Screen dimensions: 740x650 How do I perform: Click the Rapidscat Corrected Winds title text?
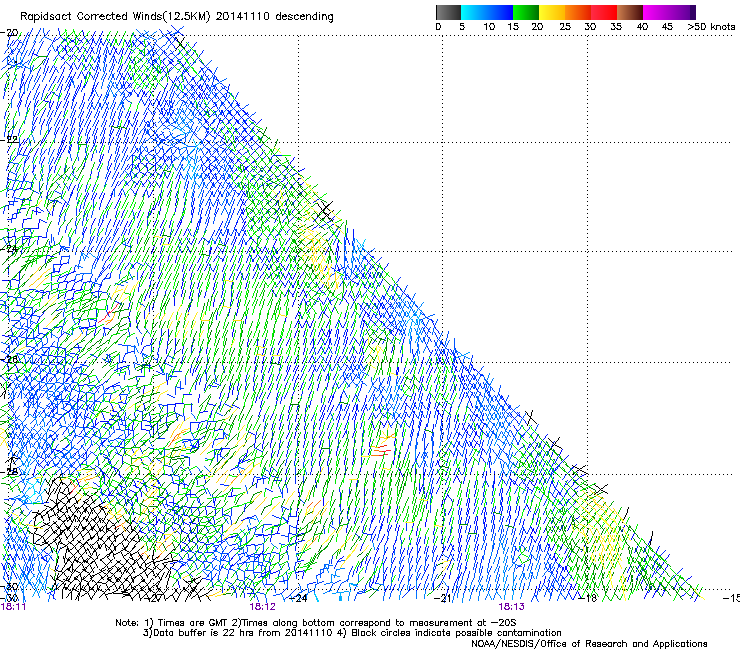pos(177,17)
